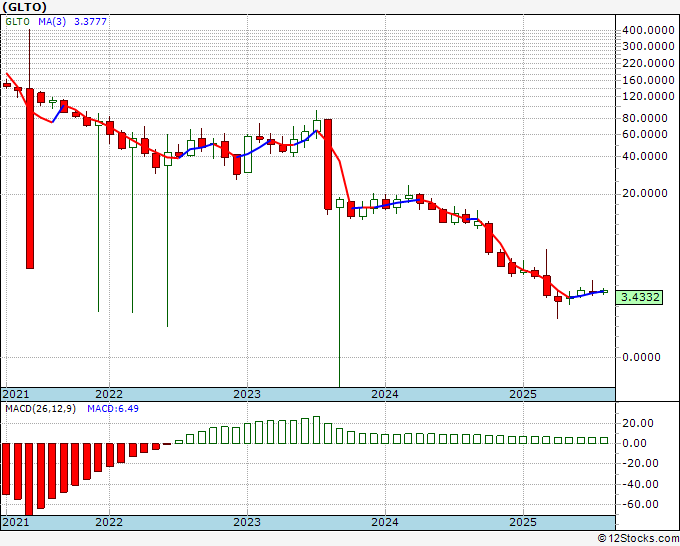
Task: Pick 2023 on the MACD panel time axis
Action: tap(247, 522)
